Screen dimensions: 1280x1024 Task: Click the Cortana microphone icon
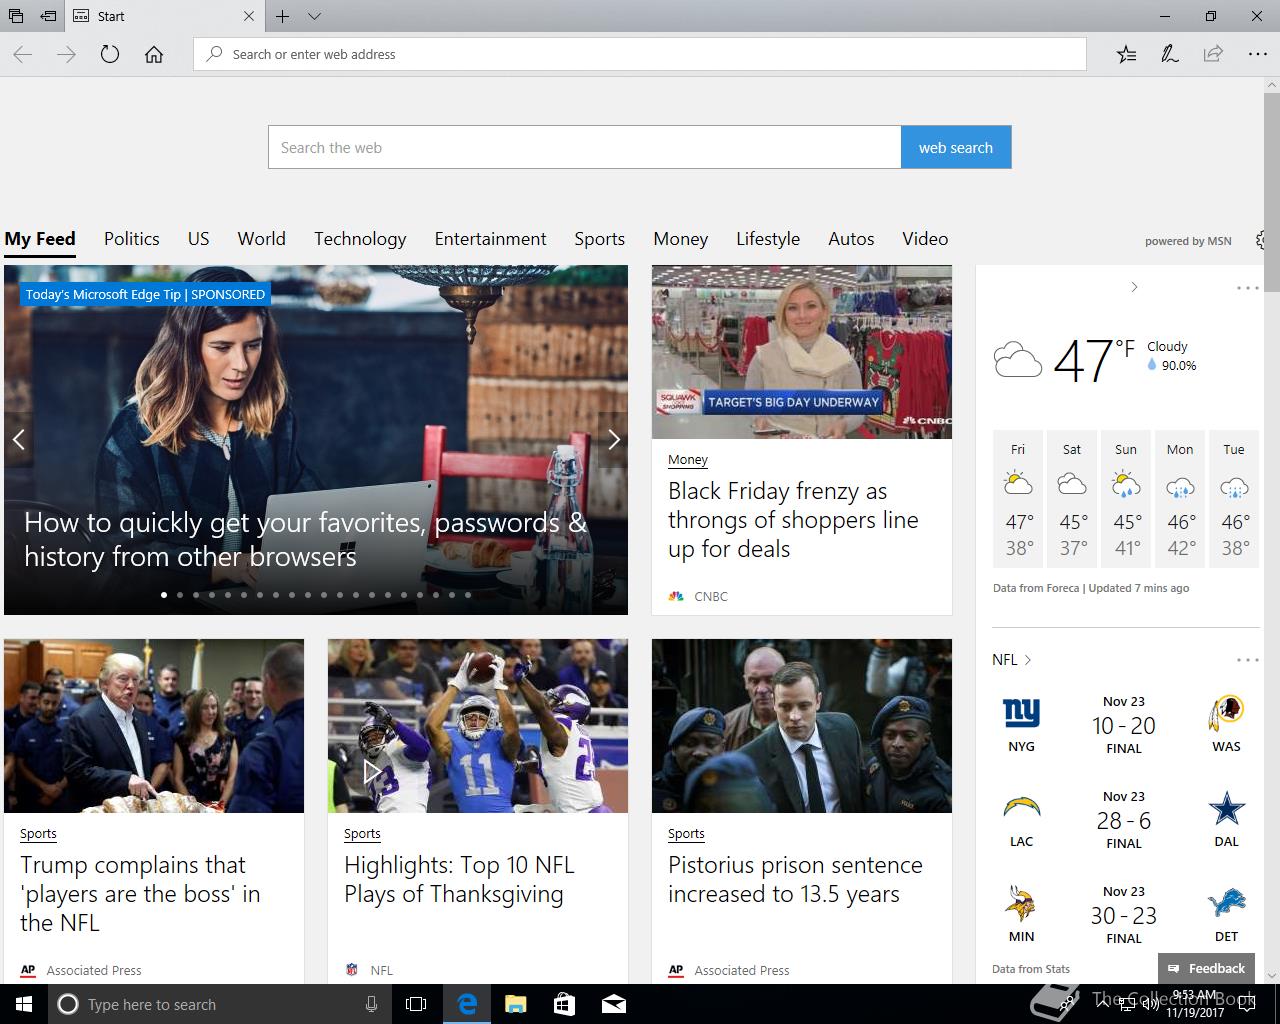pos(371,1004)
